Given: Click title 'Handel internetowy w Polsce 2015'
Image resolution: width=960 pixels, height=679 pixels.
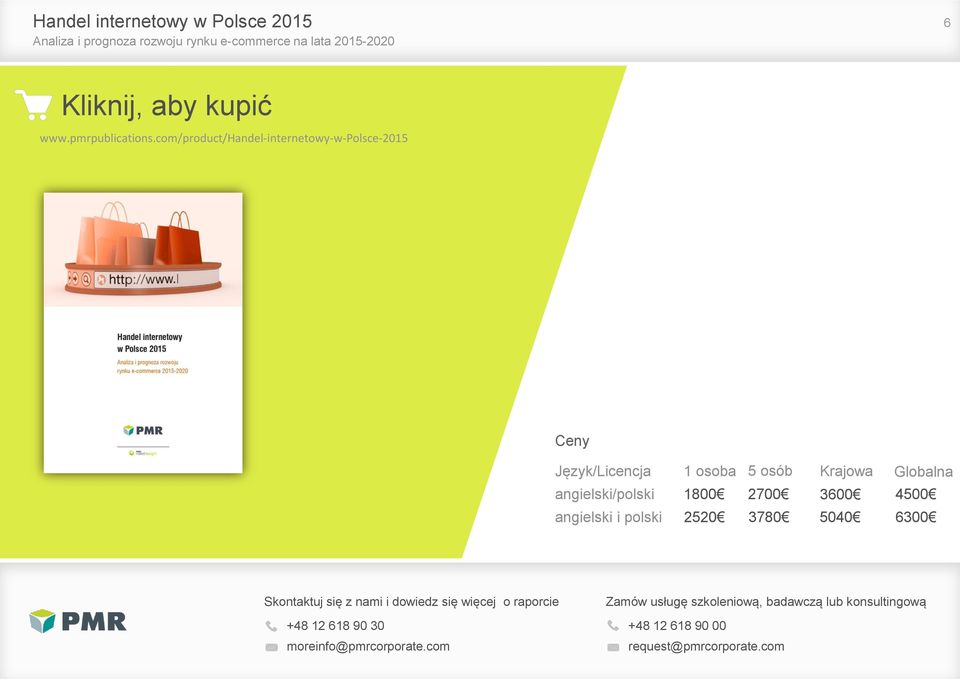Looking at the screenshot, I should coord(173,21).
